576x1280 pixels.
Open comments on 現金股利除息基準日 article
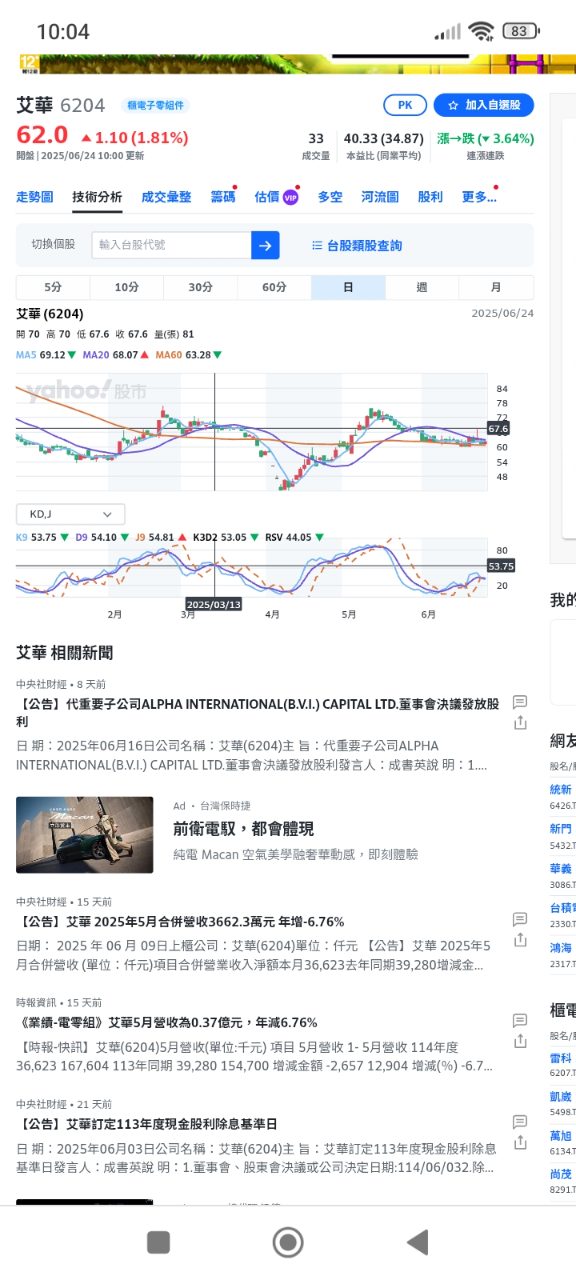point(520,1122)
